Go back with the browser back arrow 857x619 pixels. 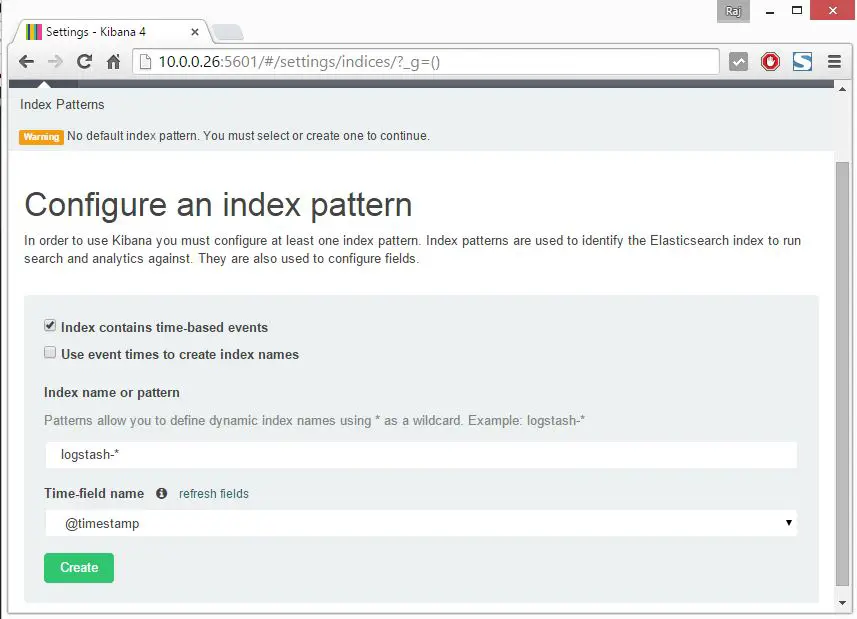pos(26,62)
